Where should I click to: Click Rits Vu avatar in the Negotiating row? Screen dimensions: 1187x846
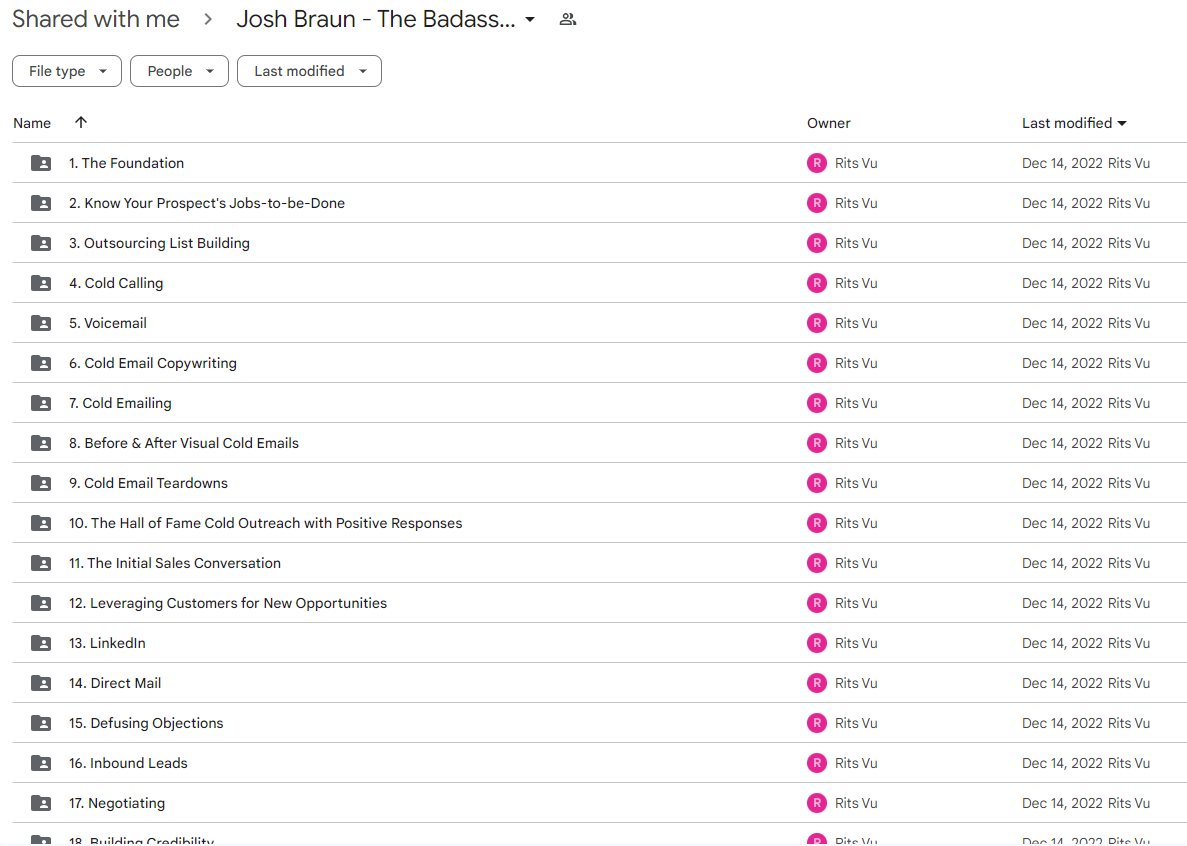coord(817,803)
